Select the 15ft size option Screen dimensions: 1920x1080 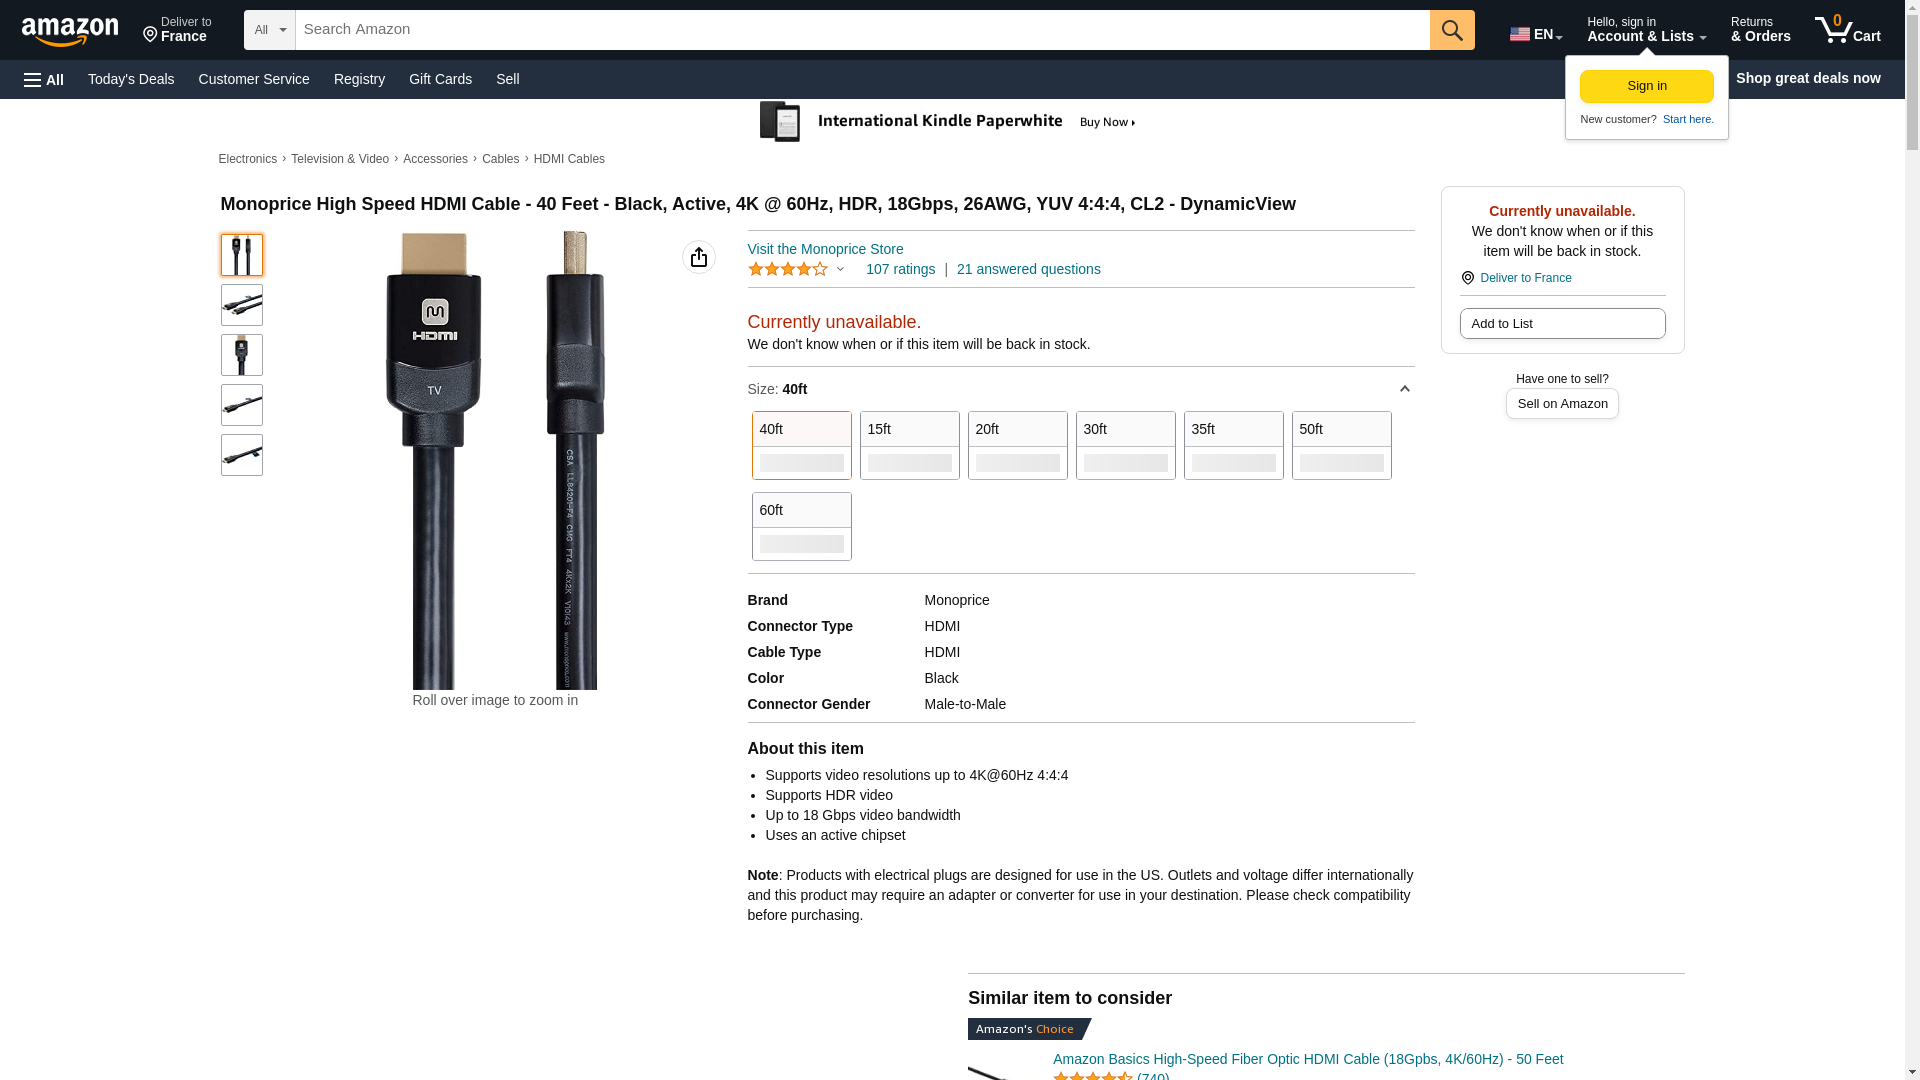tap(909, 445)
